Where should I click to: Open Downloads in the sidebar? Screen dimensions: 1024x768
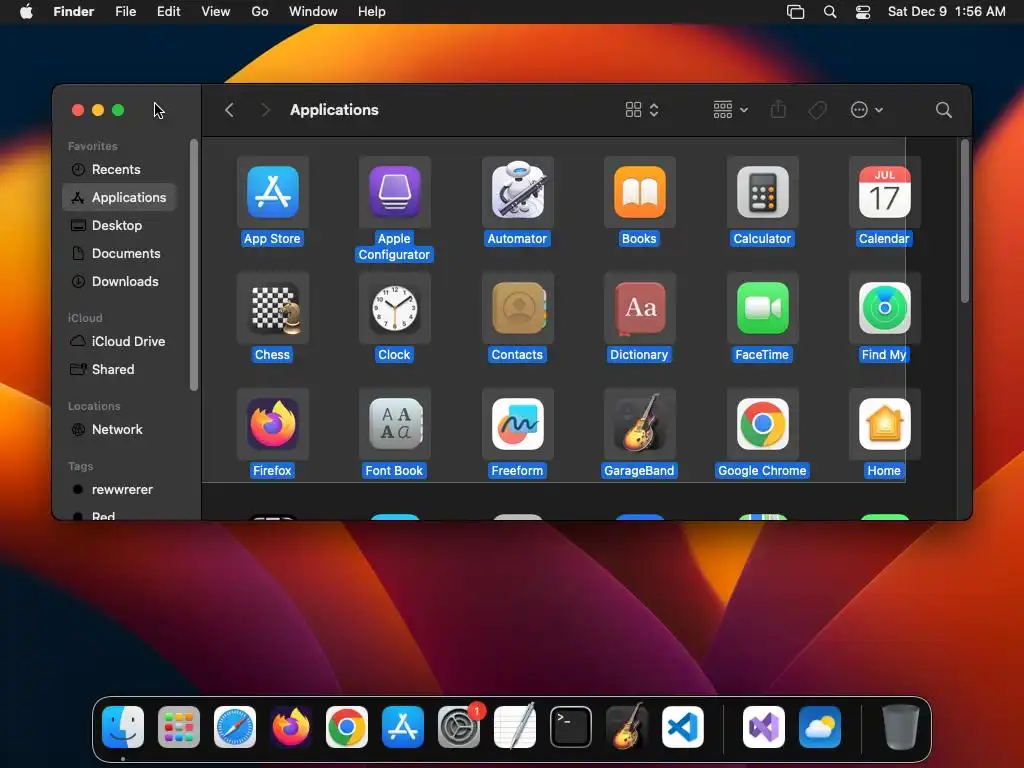pyautogui.click(x=119, y=281)
